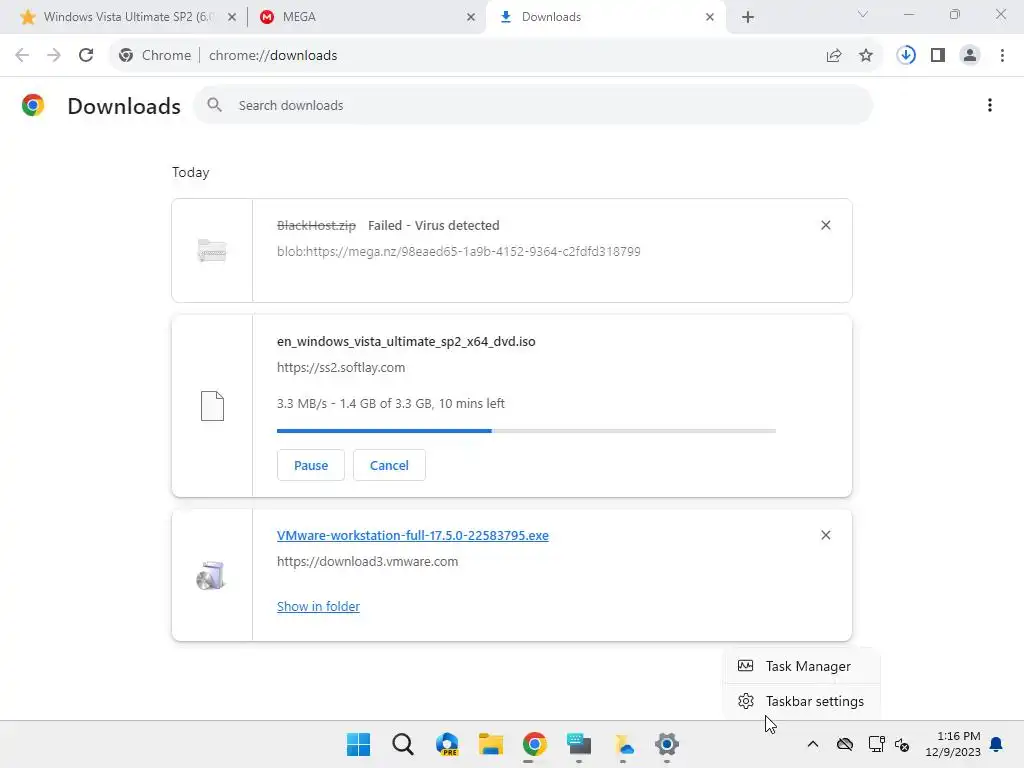Click the BlackHost.zip folder icon
The width and height of the screenshot is (1024, 768).
(x=212, y=251)
